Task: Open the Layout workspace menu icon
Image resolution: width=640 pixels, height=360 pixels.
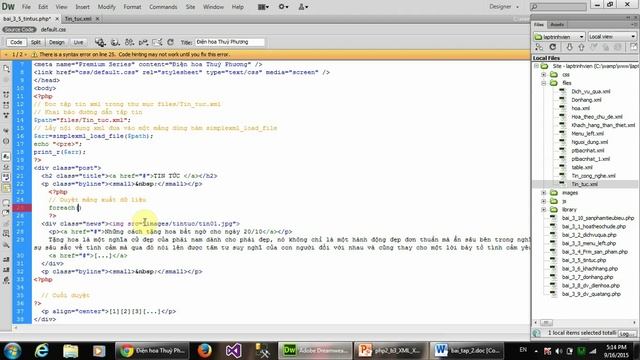Action: [x=263, y=7]
